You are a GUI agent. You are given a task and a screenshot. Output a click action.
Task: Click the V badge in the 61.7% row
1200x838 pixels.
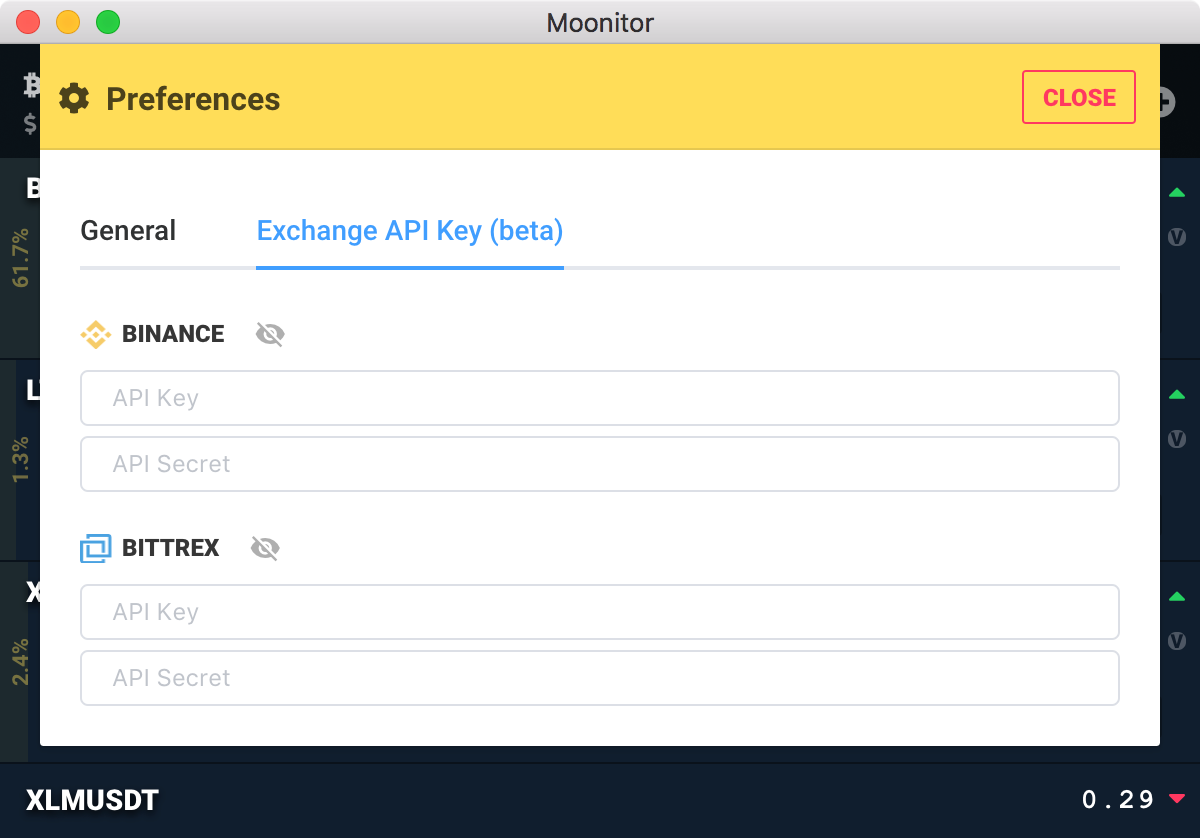1177,238
